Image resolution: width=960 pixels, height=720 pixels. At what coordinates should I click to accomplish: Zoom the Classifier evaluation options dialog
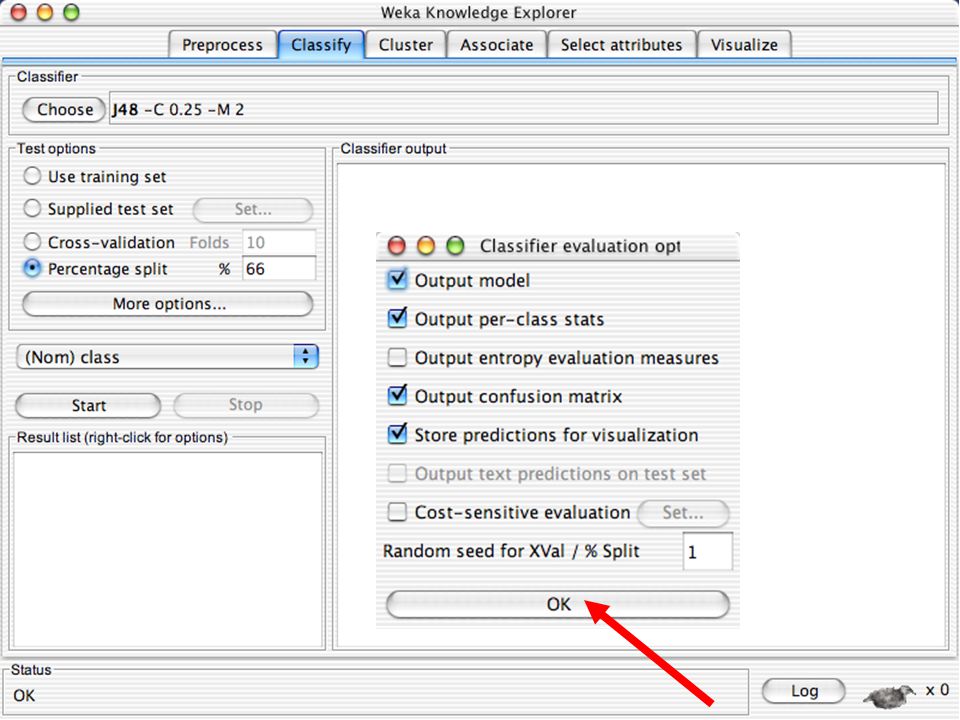pos(455,246)
